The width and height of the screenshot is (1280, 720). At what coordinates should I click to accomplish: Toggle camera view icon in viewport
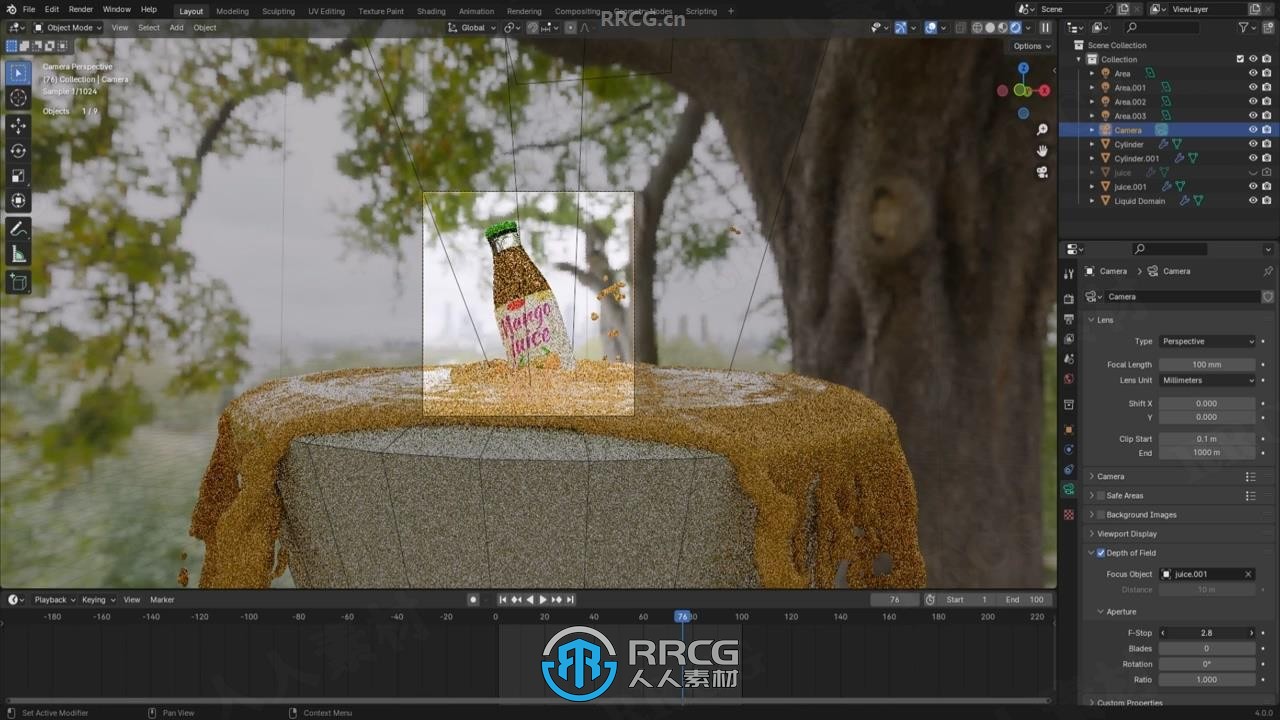pyautogui.click(x=1042, y=172)
